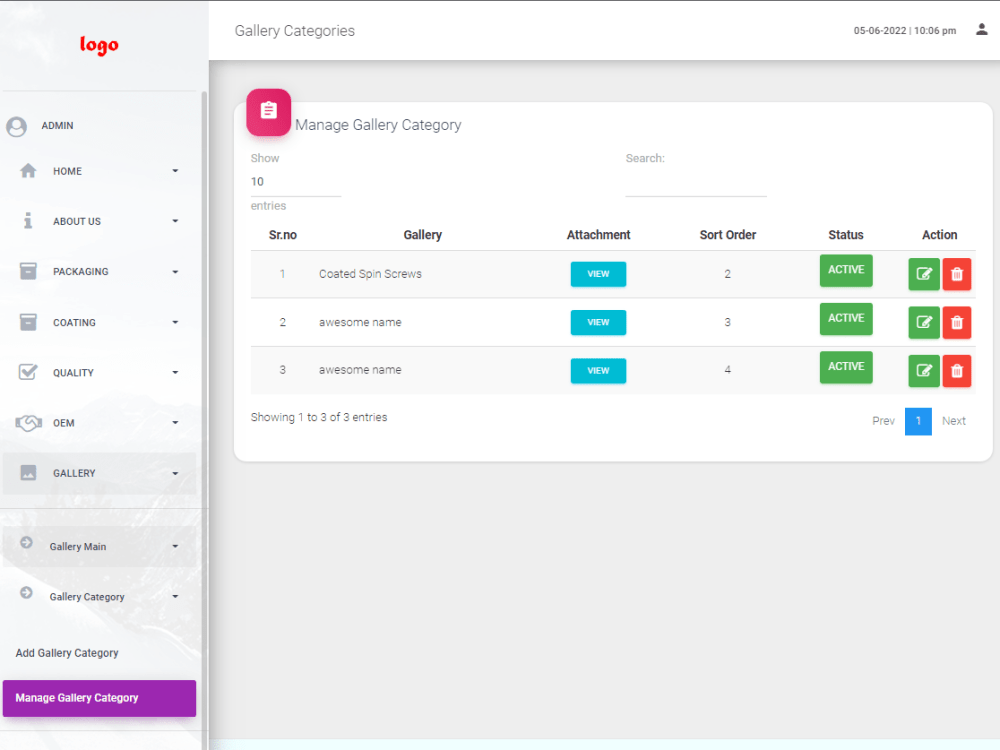Click the Home house icon
Image resolution: width=1000 pixels, height=750 pixels.
[28, 171]
